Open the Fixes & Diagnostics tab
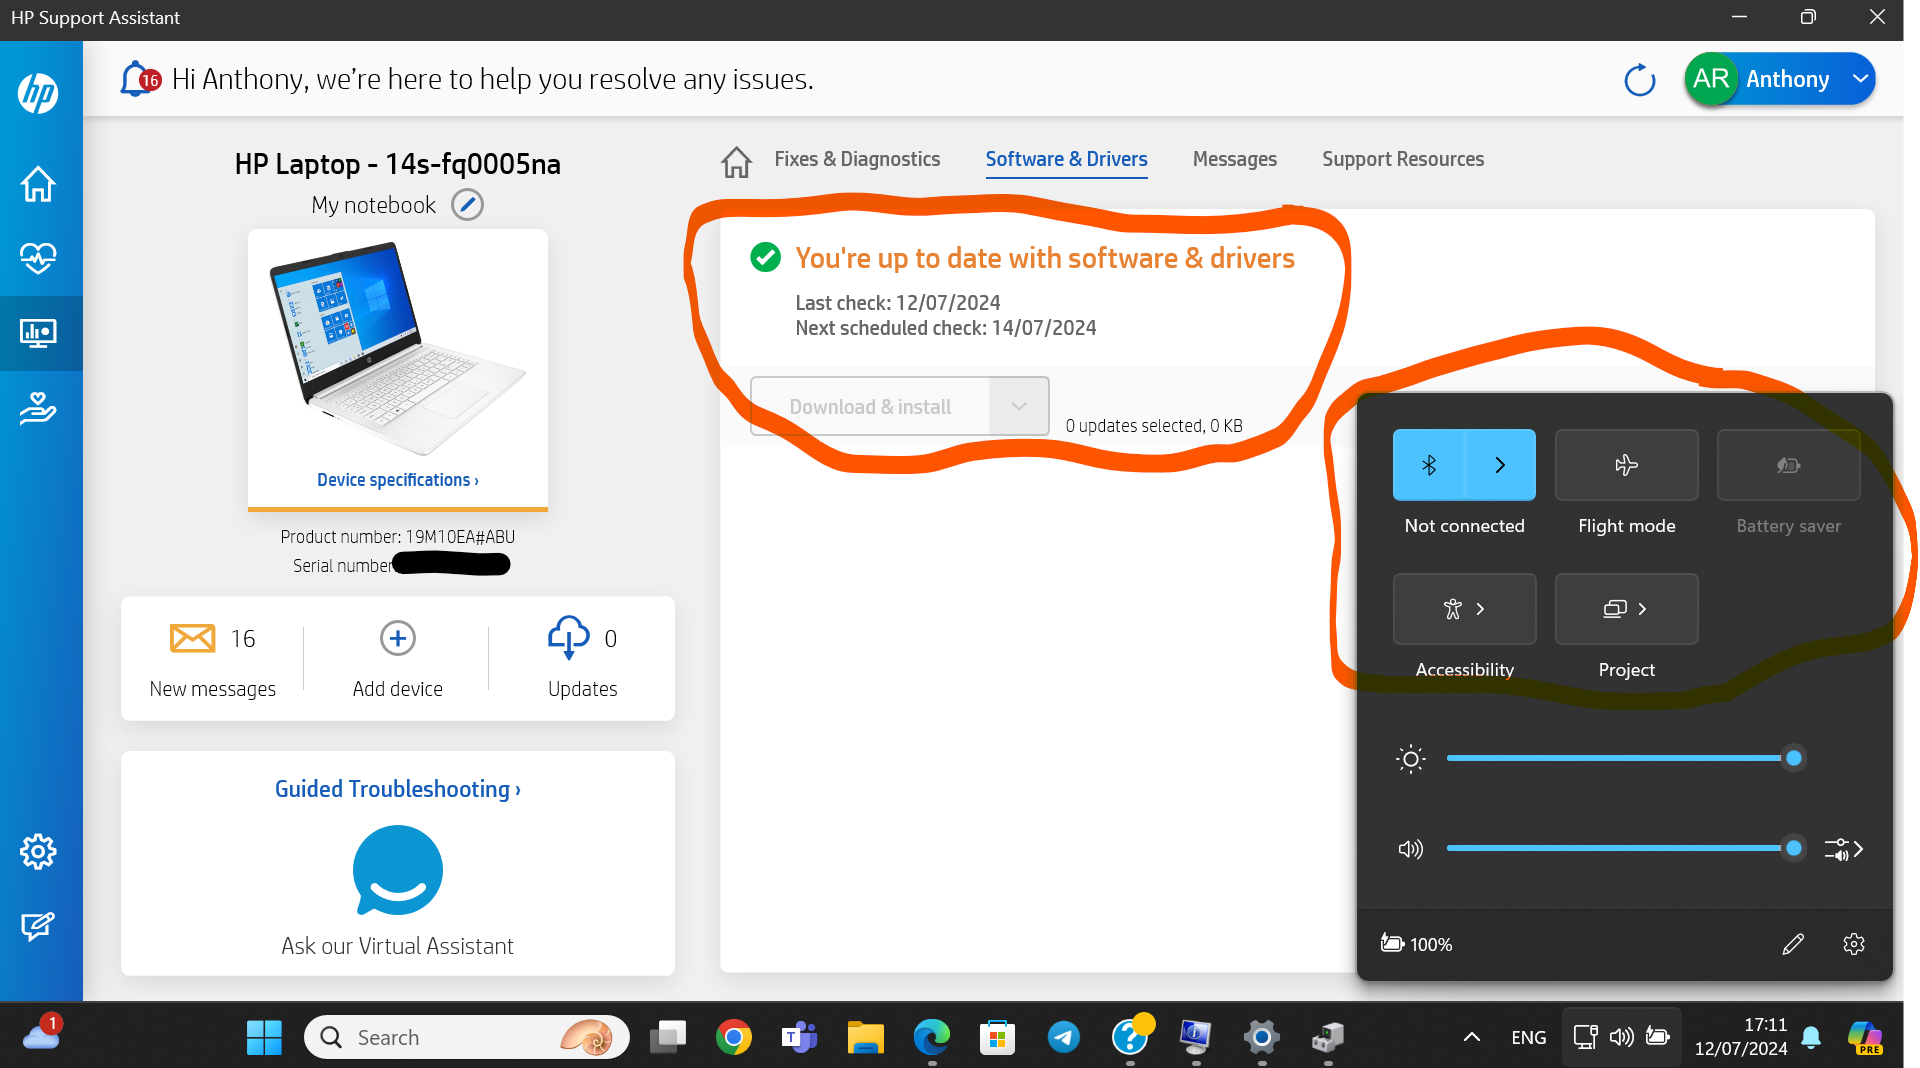The height and width of the screenshot is (1068, 1920). pyautogui.click(x=857, y=159)
